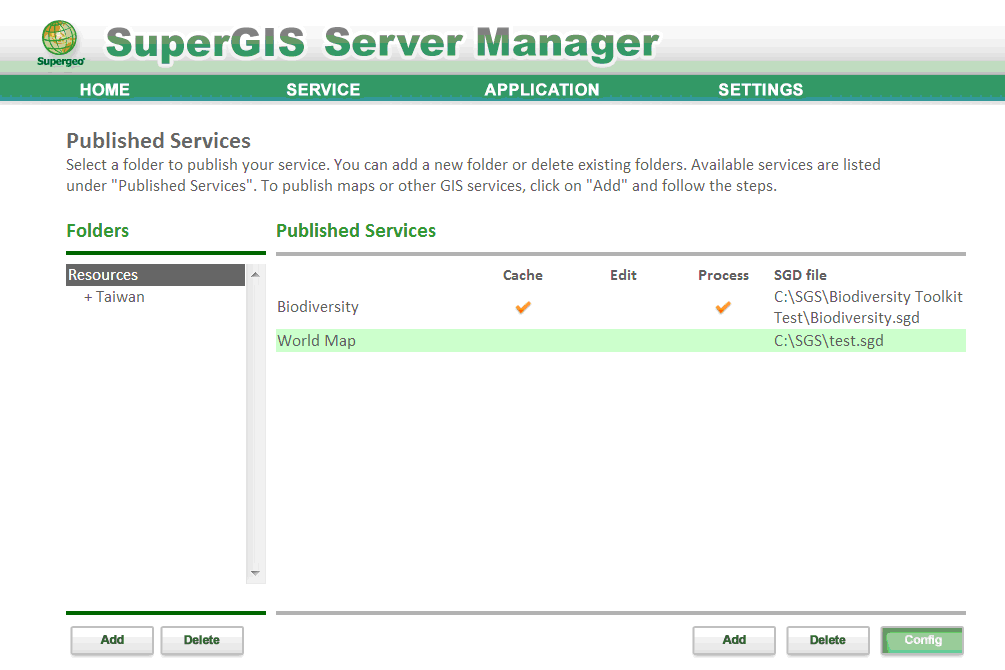Open the SETTINGS menu
This screenshot has width=1005, height=670.
tap(760, 89)
